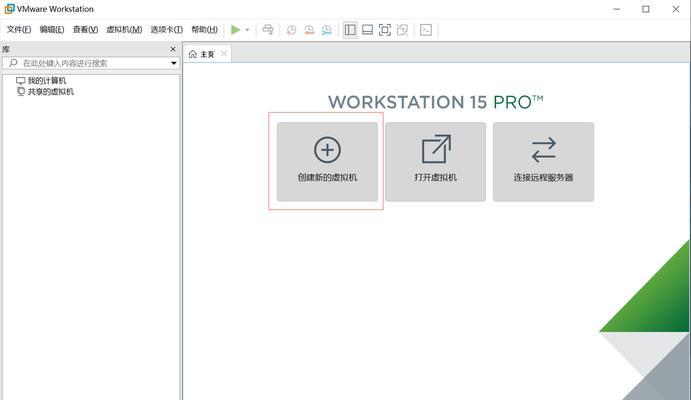Open the 虚拟机(M) menu
Viewport: 691px width, 400px height.
(x=124, y=30)
